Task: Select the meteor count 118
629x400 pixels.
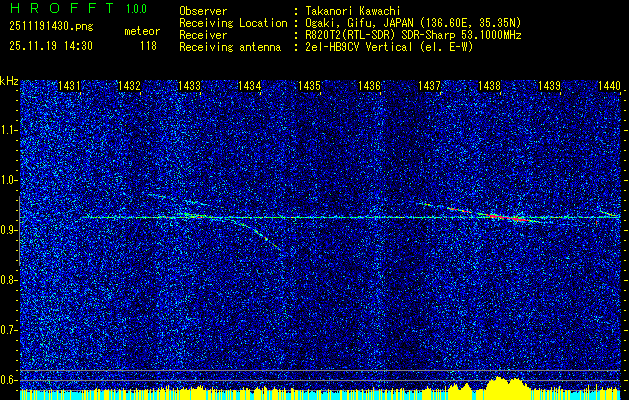Action: (x=148, y=46)
